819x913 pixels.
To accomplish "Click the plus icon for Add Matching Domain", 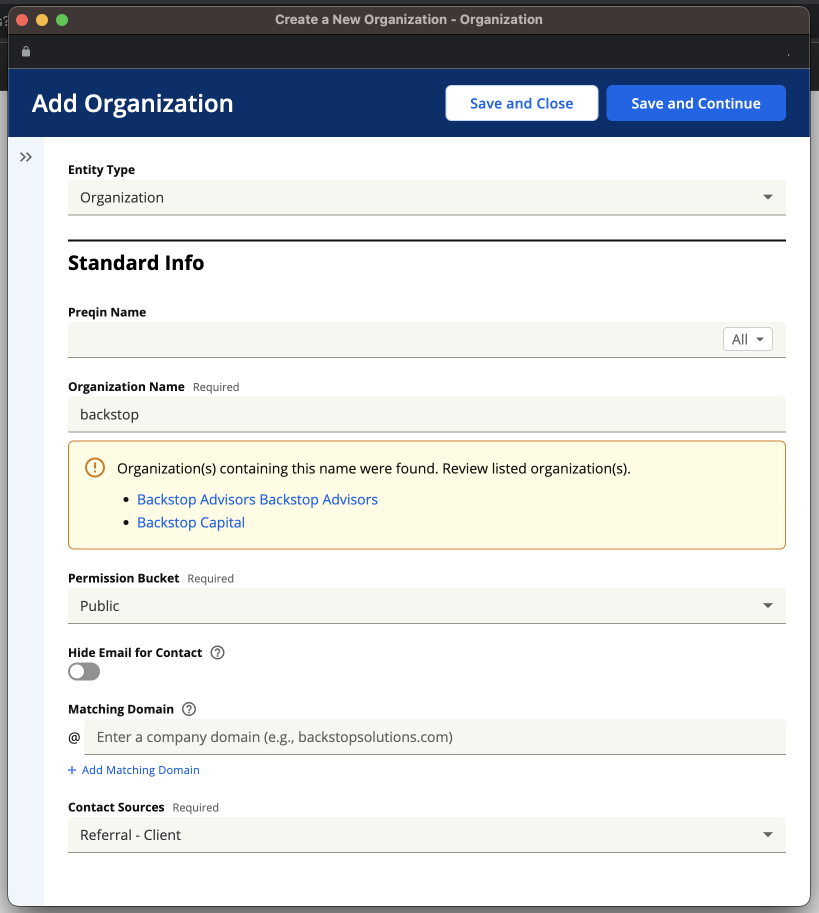I will tap(72, 770).
